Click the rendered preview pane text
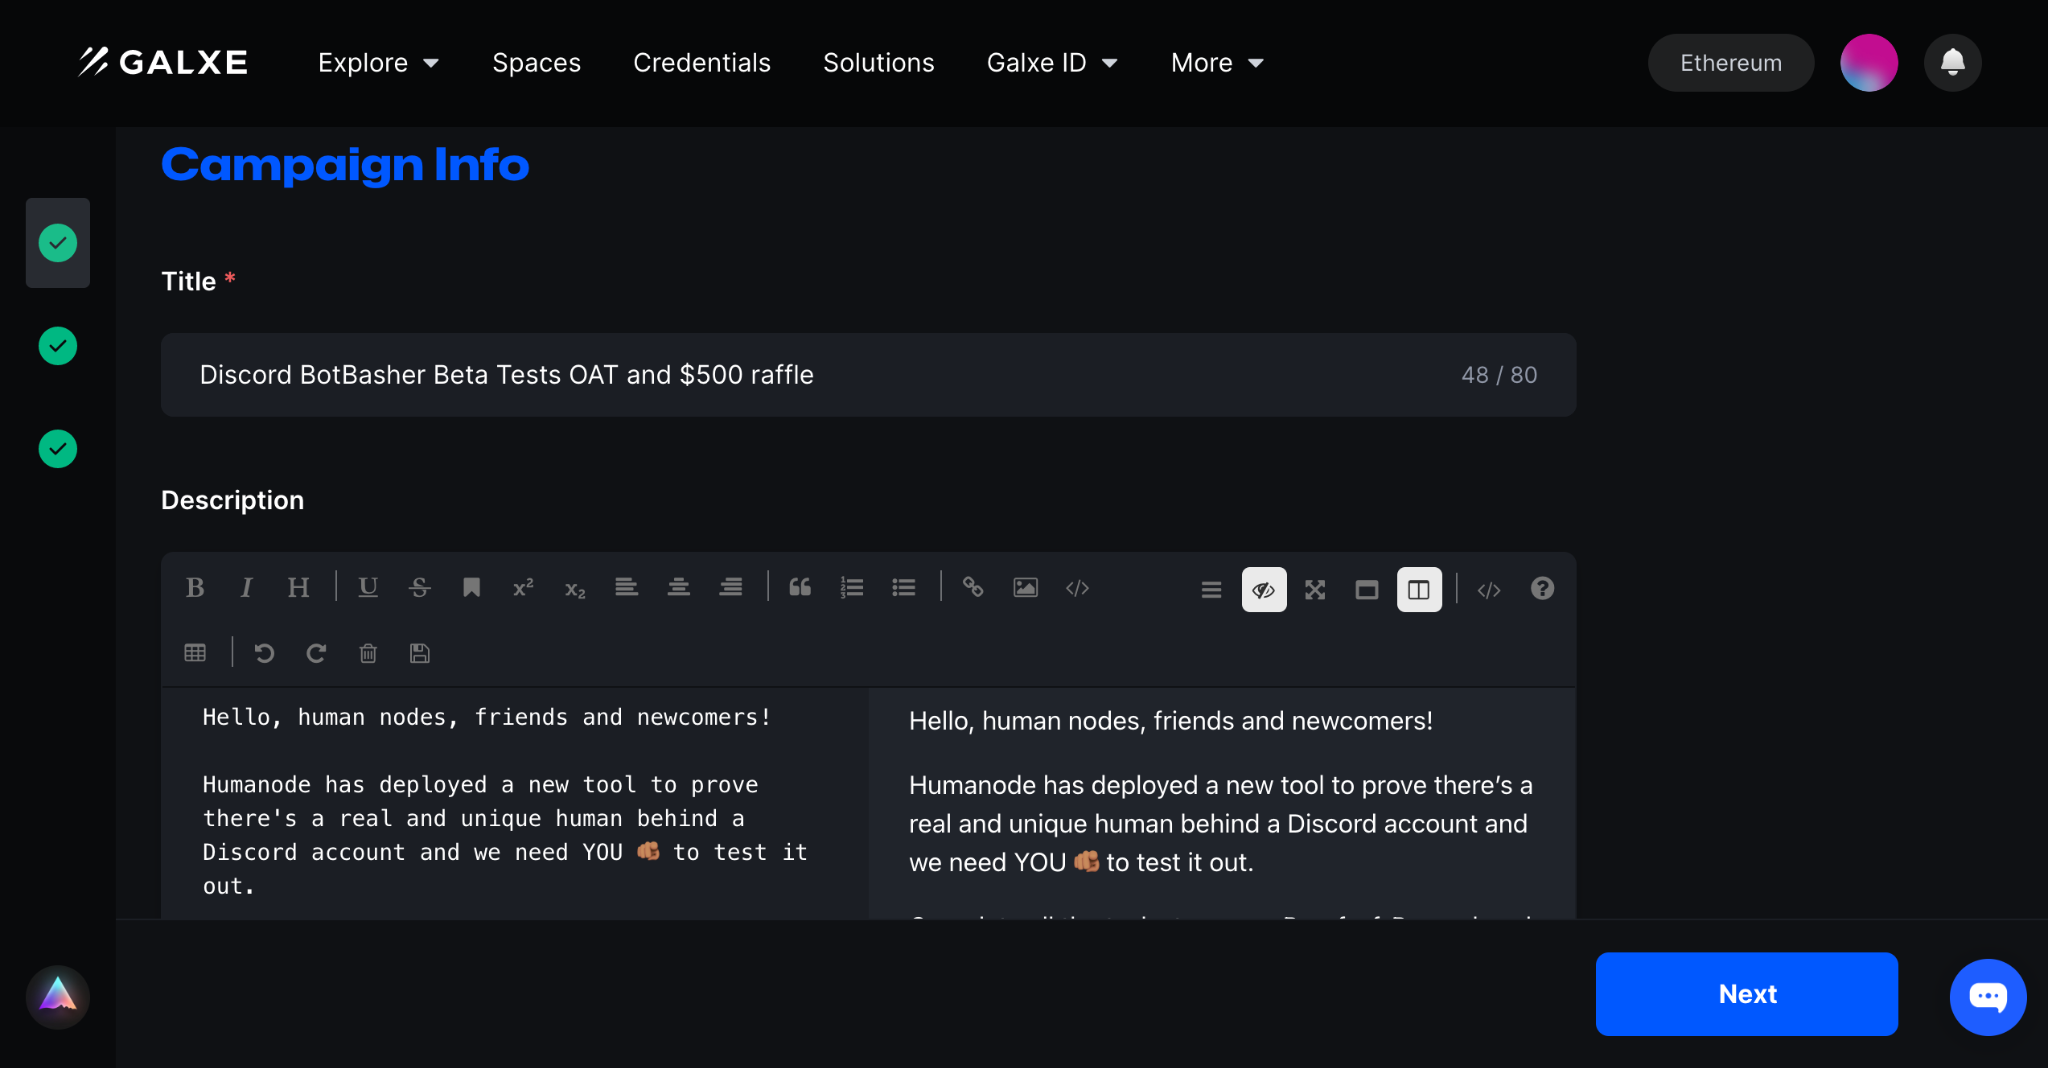 [x=1222, y=803]
